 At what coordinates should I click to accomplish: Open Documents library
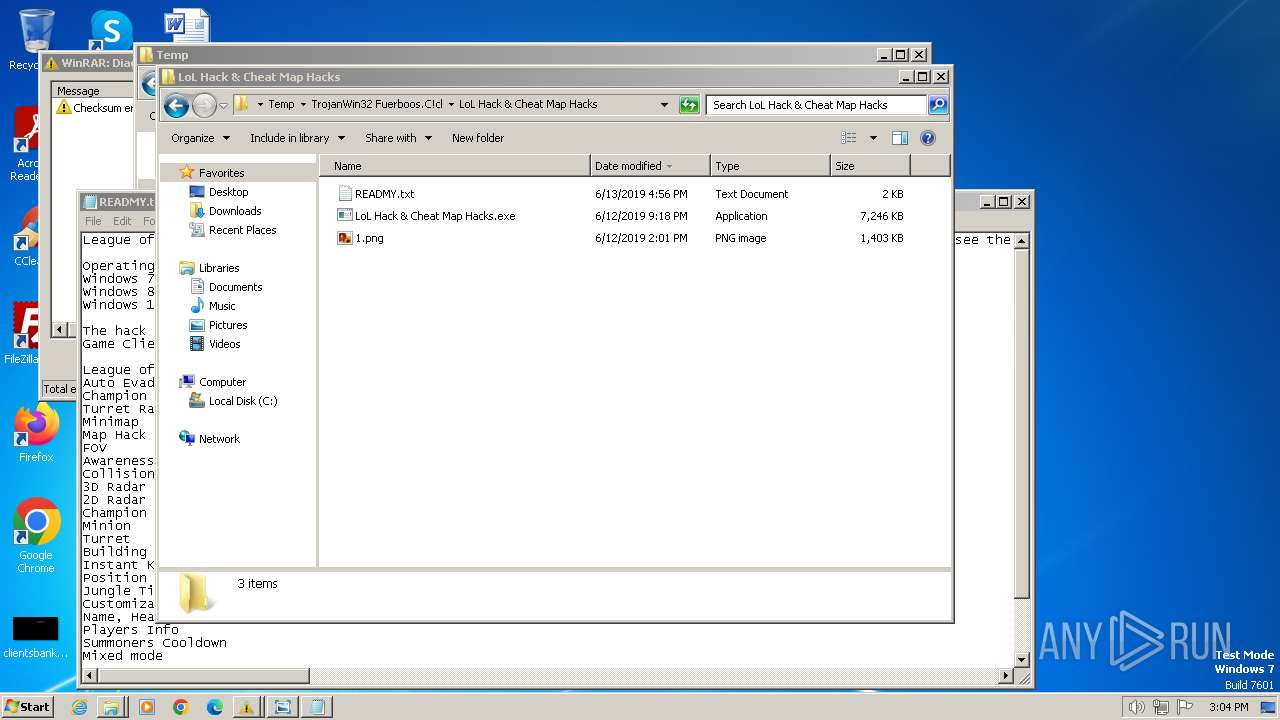pyautogui.click(x=235, y=287)
